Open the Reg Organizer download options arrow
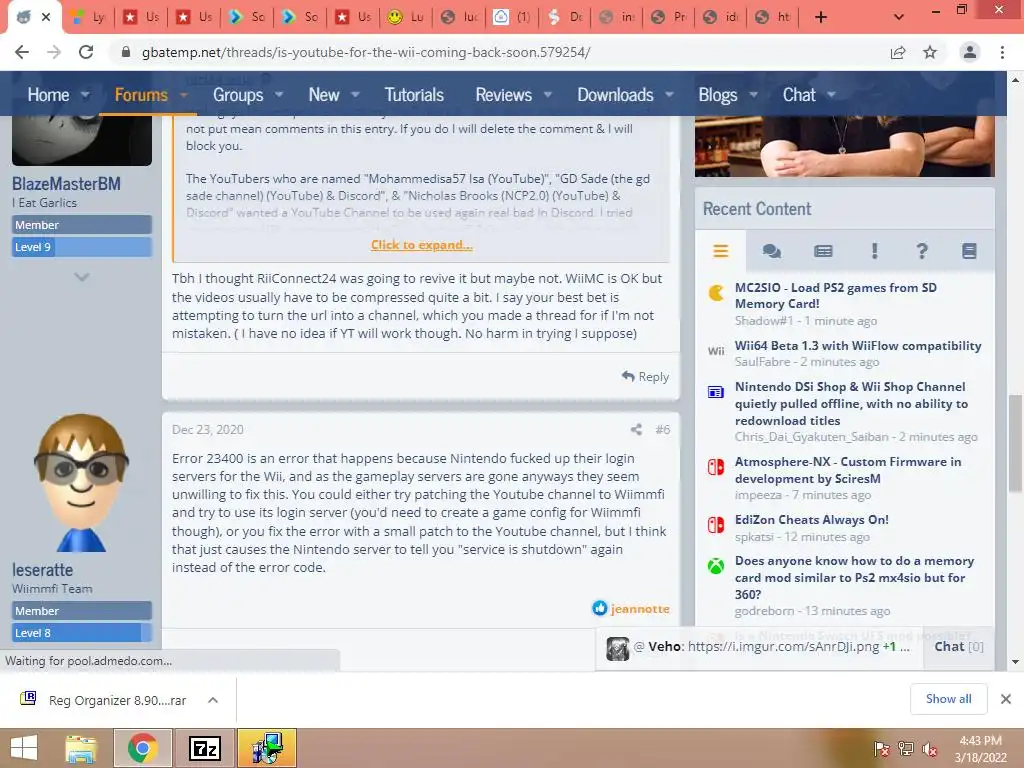This screenshot has width=1024, height=768. [x=212, y=700]
